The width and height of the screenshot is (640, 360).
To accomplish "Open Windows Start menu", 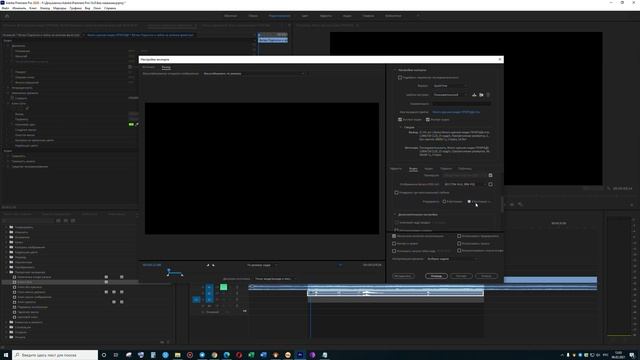I will coord(6,355).
